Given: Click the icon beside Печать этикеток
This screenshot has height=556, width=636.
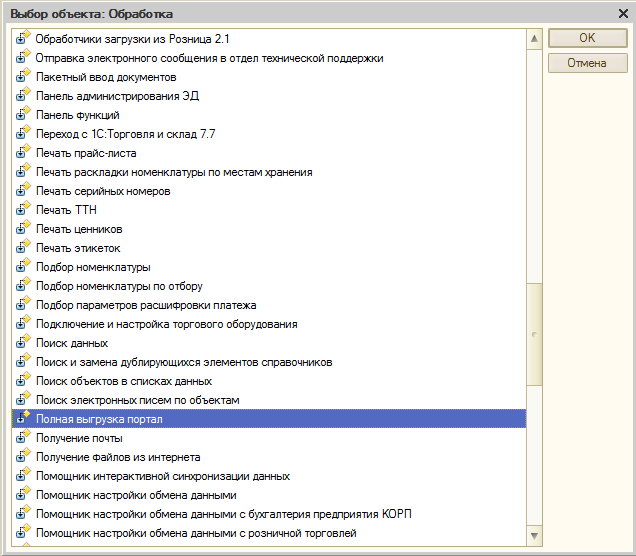Looking at the screenshot, I should (x=24, y=248).
